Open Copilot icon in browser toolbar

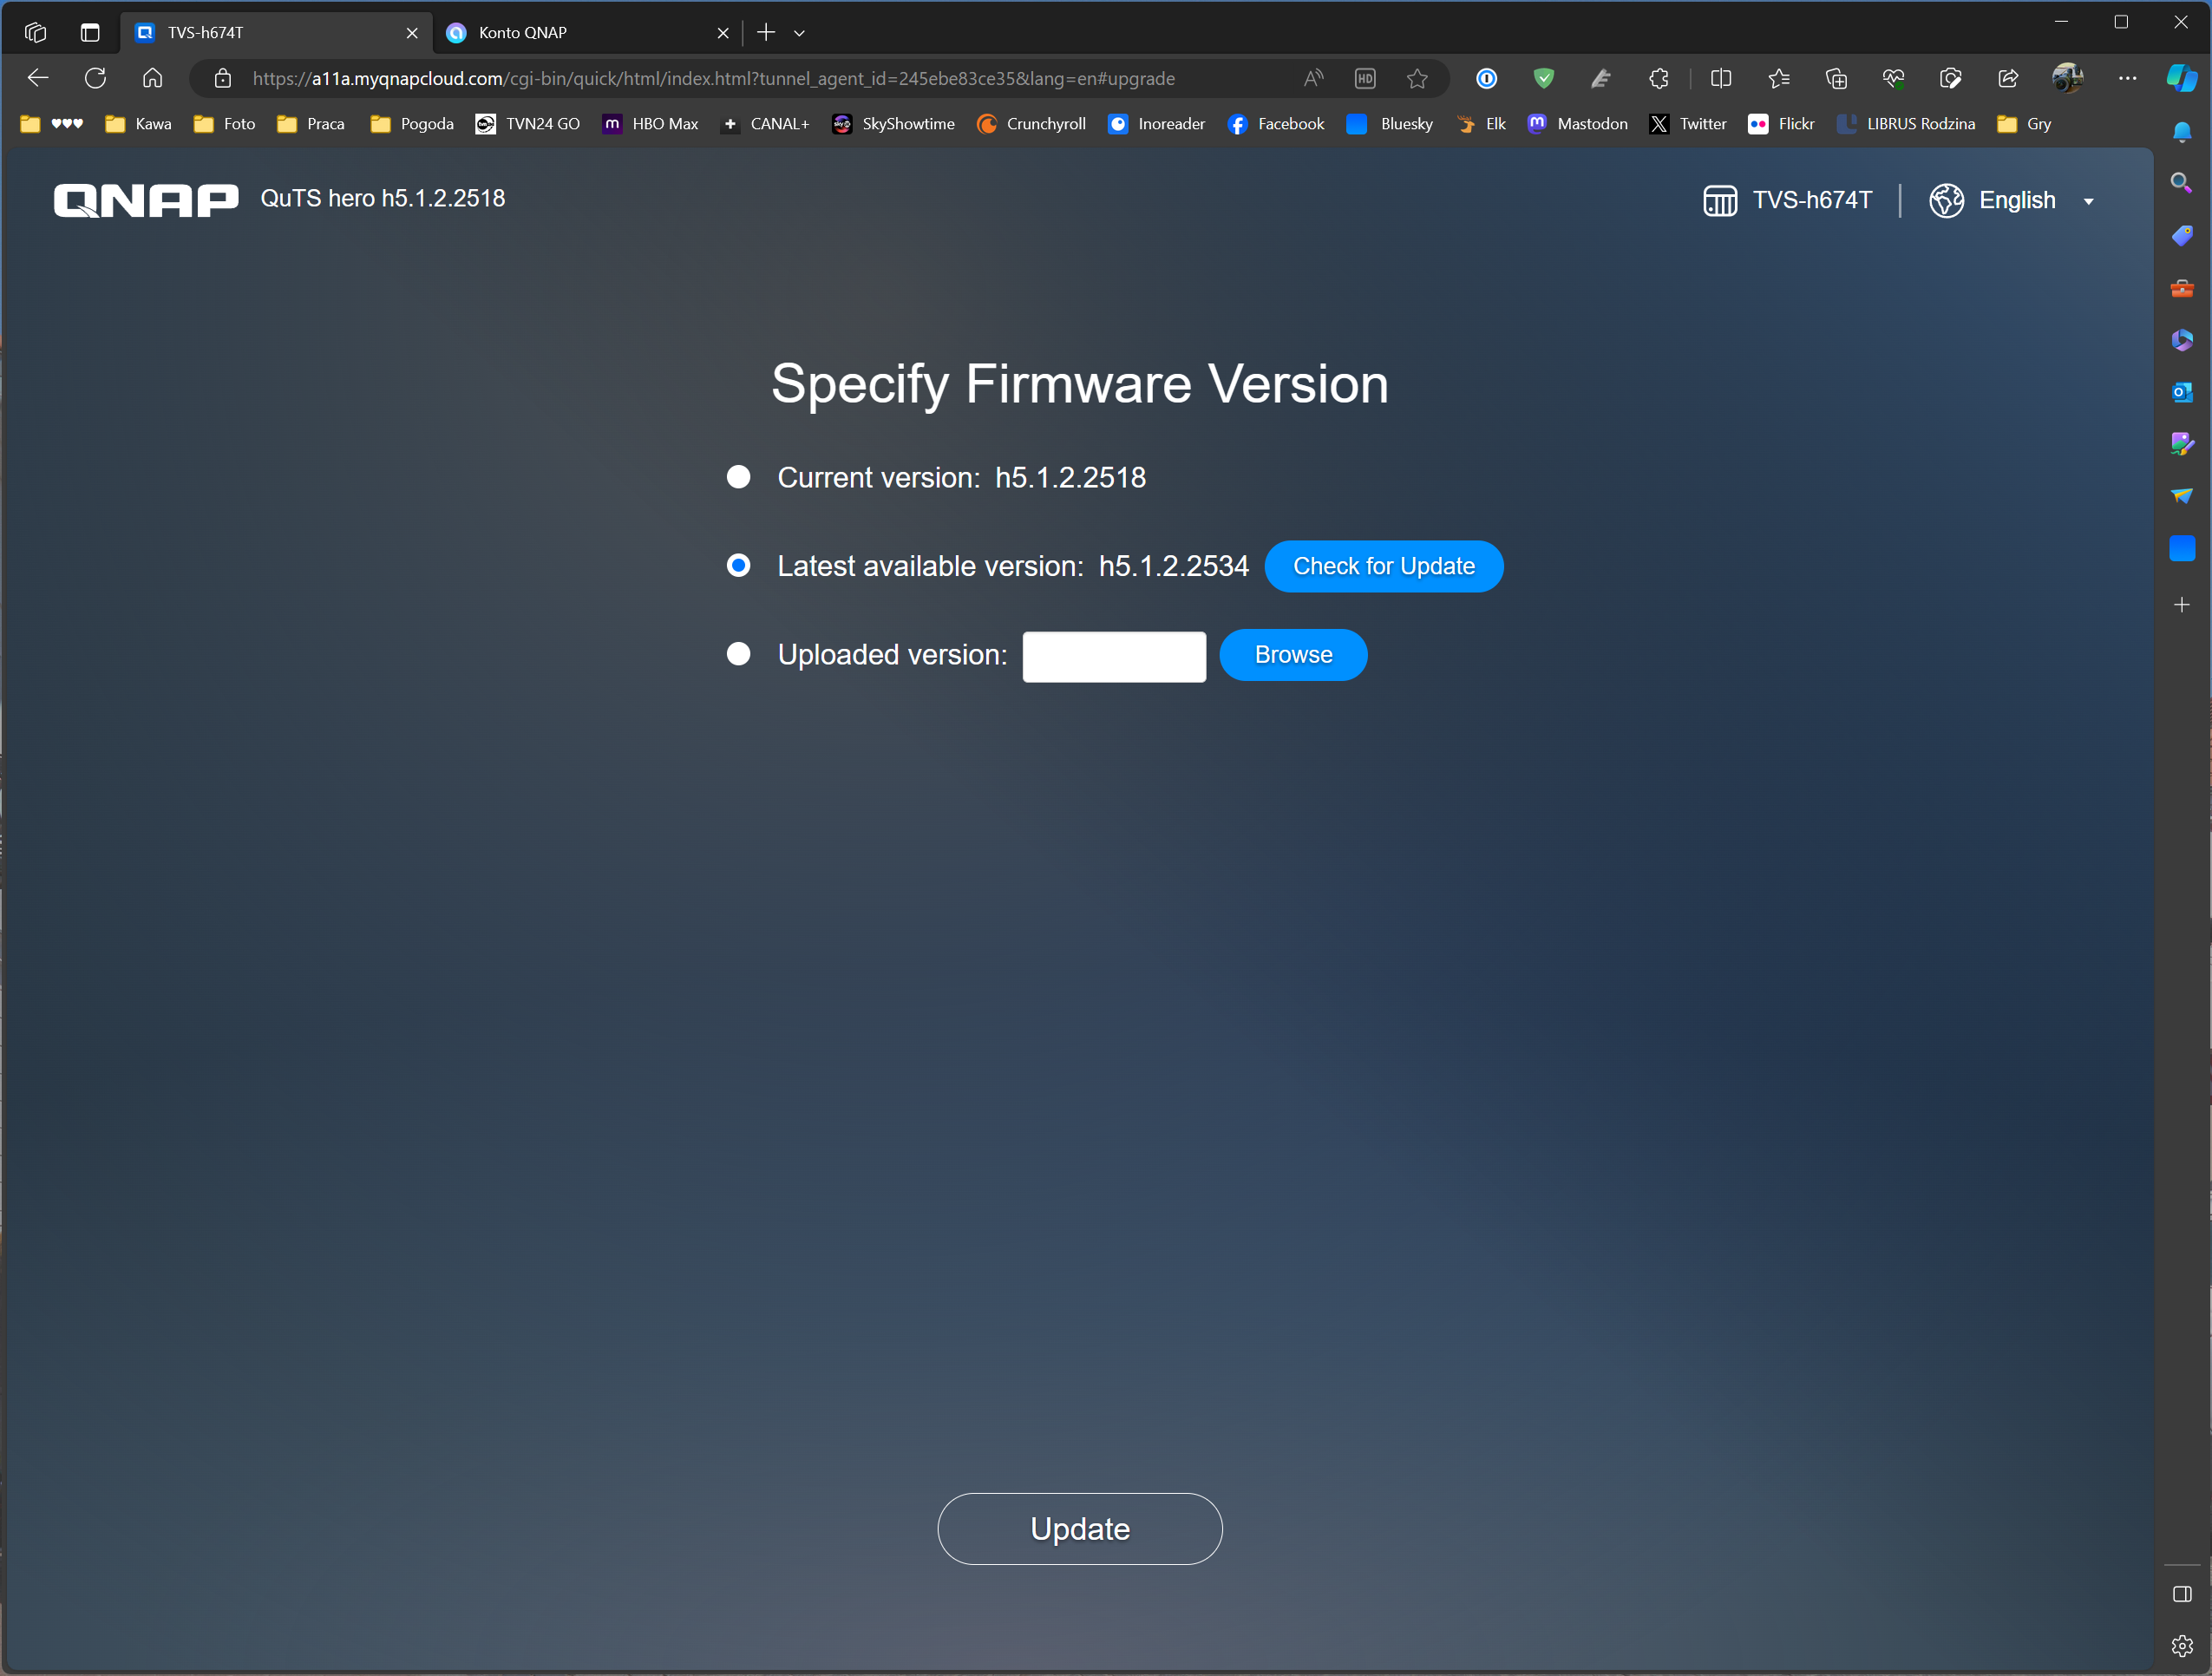2181,78
